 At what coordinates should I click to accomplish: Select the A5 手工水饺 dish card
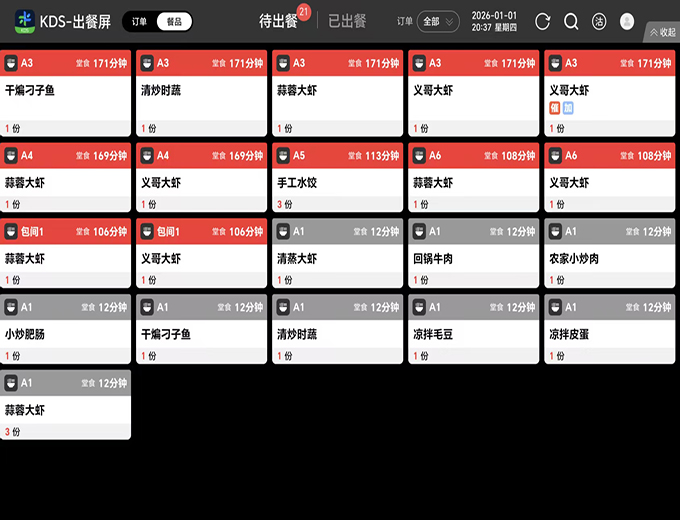click(x=337, y=183)
